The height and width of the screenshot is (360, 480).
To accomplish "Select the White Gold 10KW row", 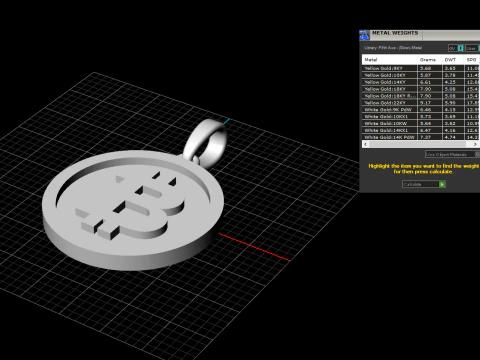I will click(421, 123).
